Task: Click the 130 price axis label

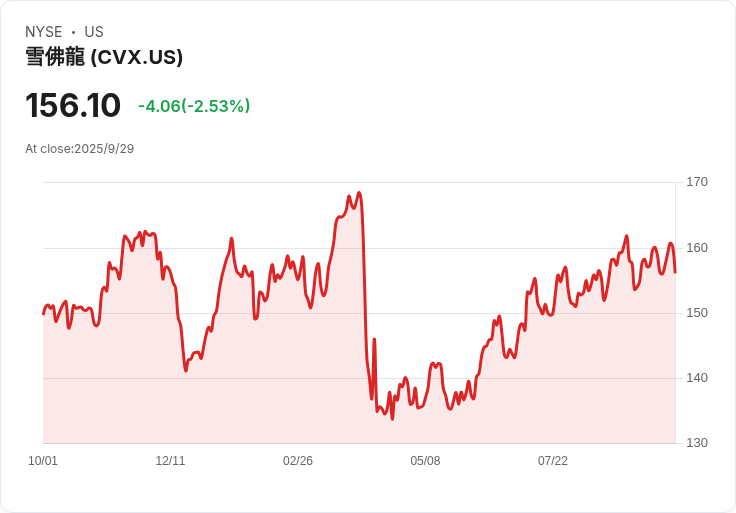Action: 697,443
